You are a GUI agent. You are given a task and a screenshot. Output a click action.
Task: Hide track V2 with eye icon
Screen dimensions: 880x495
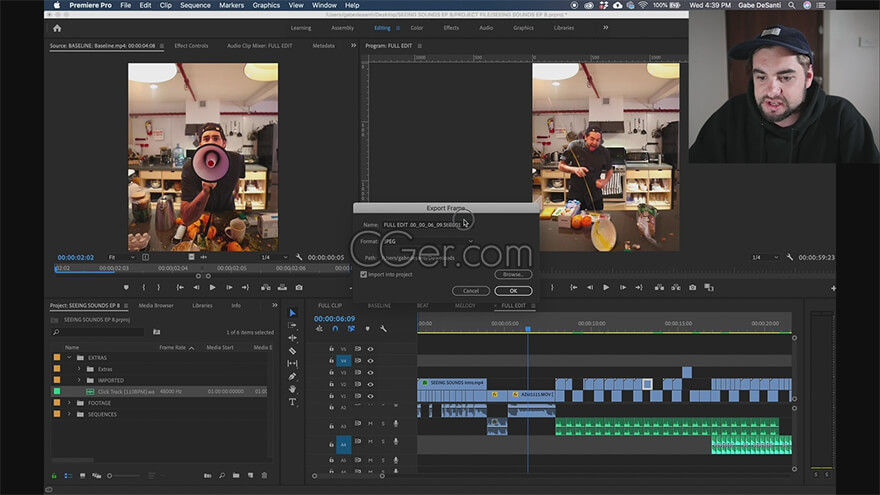pyautogui.click(x=370, y=384)
